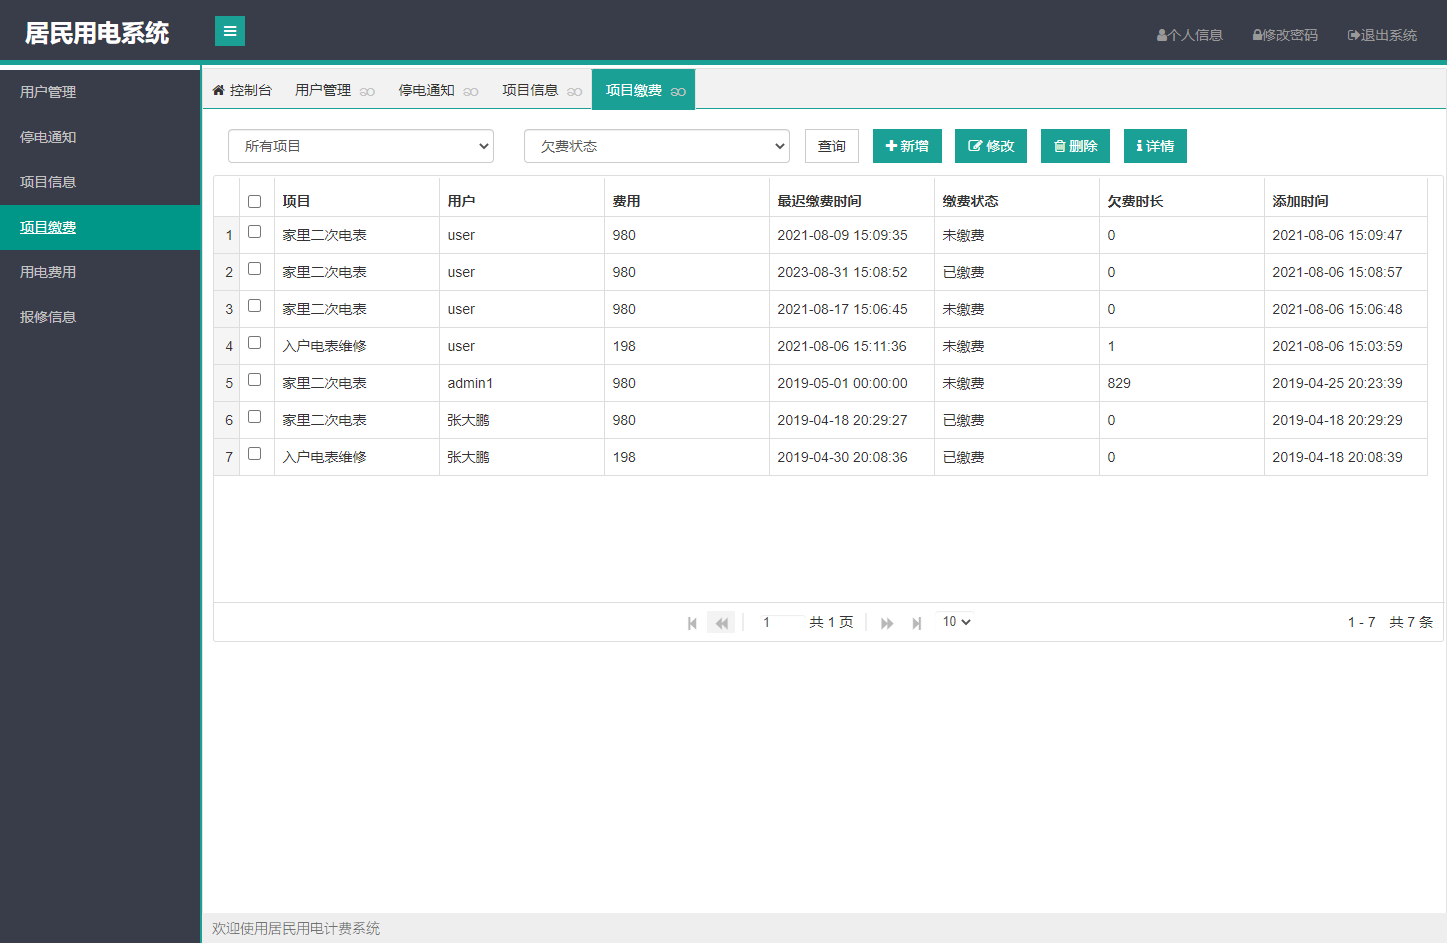Check the select-all checkbox in table header

click(x=254, y=200)
